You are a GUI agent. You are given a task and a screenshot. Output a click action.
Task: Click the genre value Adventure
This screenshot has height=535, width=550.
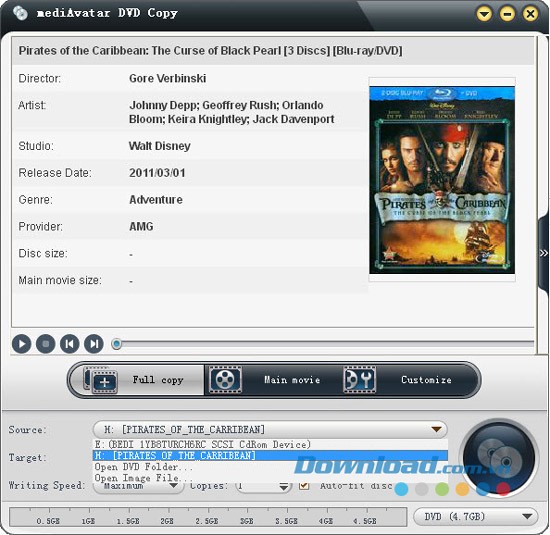(156, 200)
